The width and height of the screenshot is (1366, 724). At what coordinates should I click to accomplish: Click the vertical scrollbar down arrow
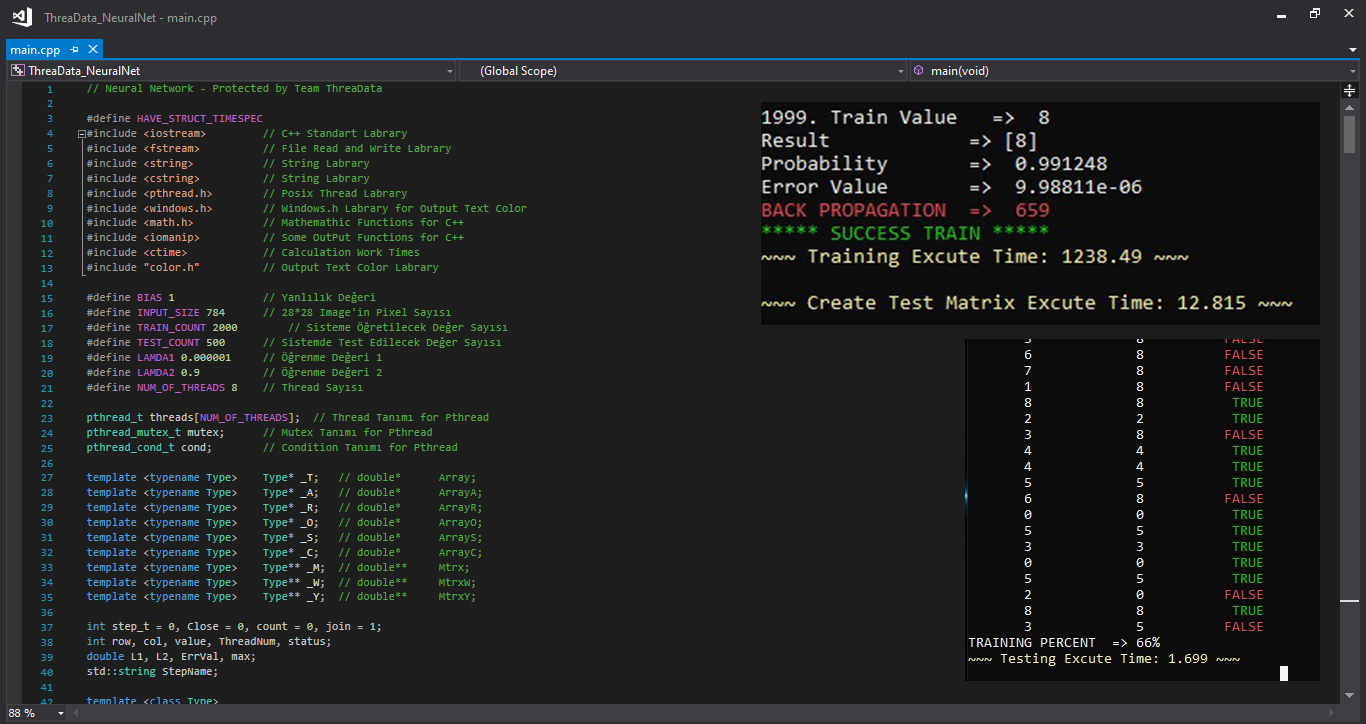(1349, 697)
